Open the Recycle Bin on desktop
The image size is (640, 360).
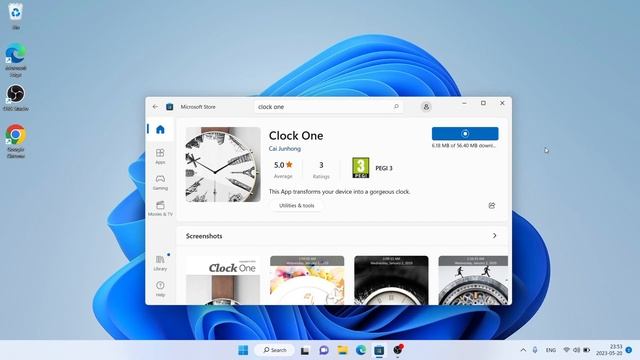tap(16, 16)
